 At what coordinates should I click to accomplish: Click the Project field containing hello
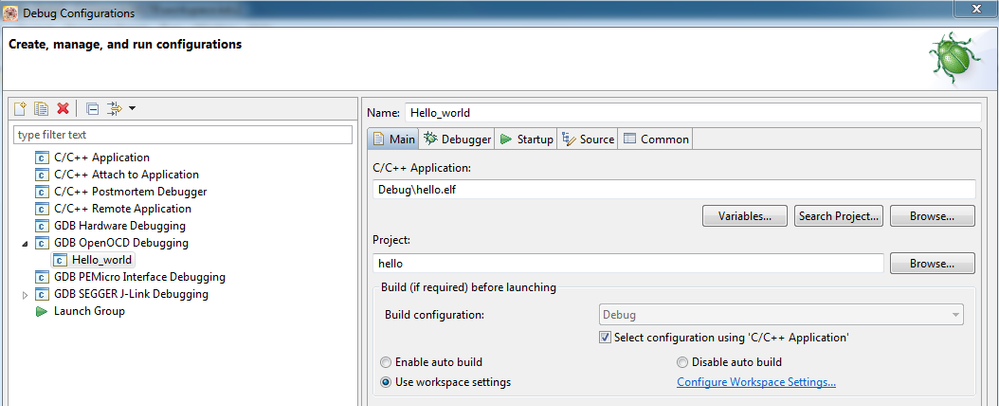(628, 263)
